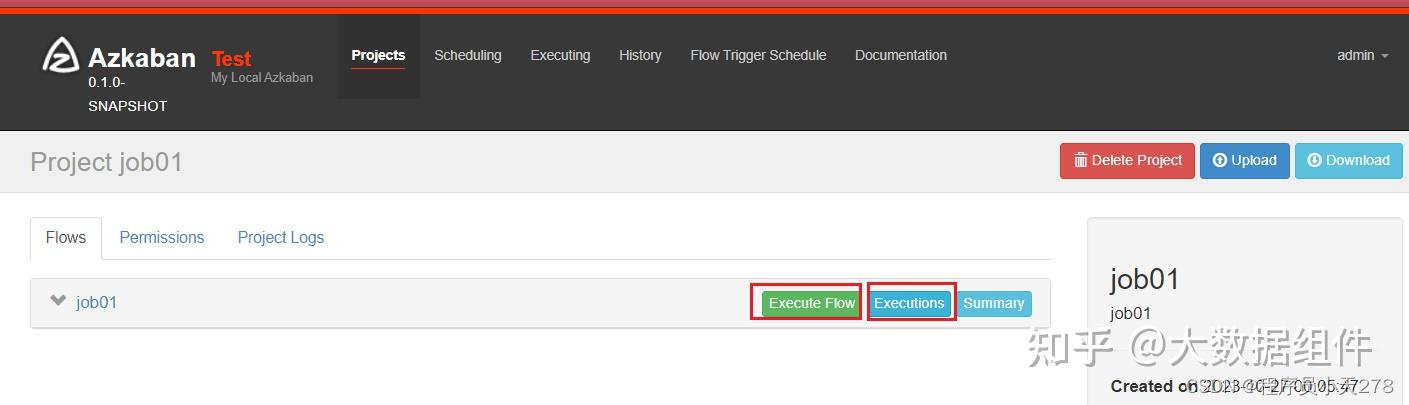Open Flow Trigger Schedule
This screenshot has height=405, width=1409.
pyautogui.click(x=758, y=56)
